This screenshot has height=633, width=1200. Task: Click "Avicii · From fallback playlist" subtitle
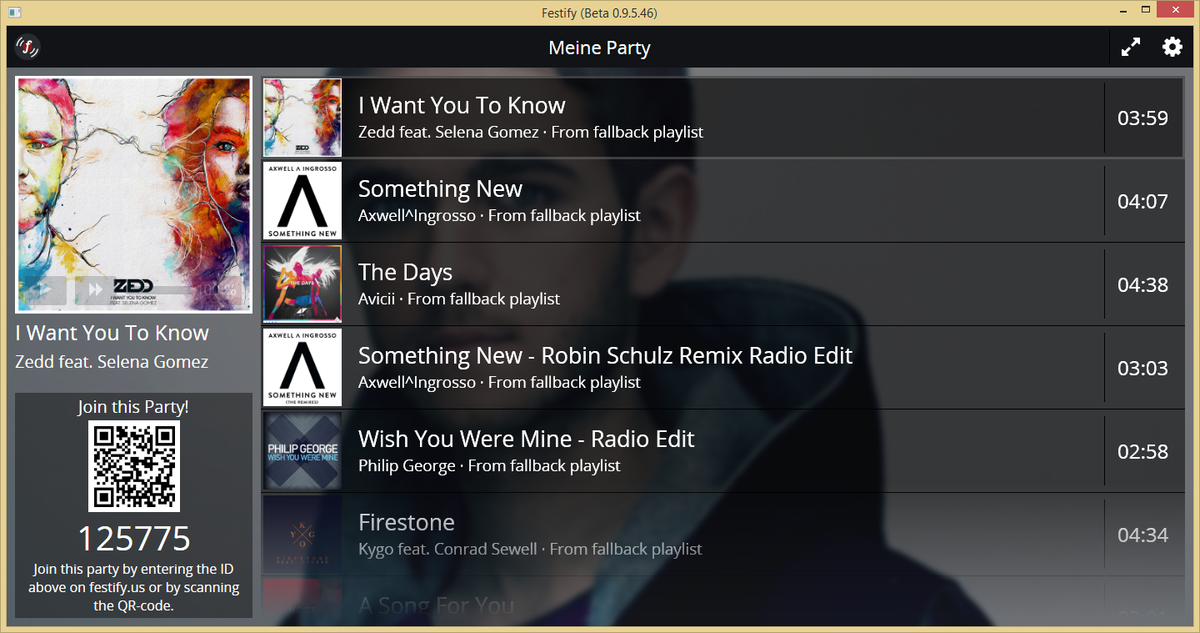coord(459,299)
